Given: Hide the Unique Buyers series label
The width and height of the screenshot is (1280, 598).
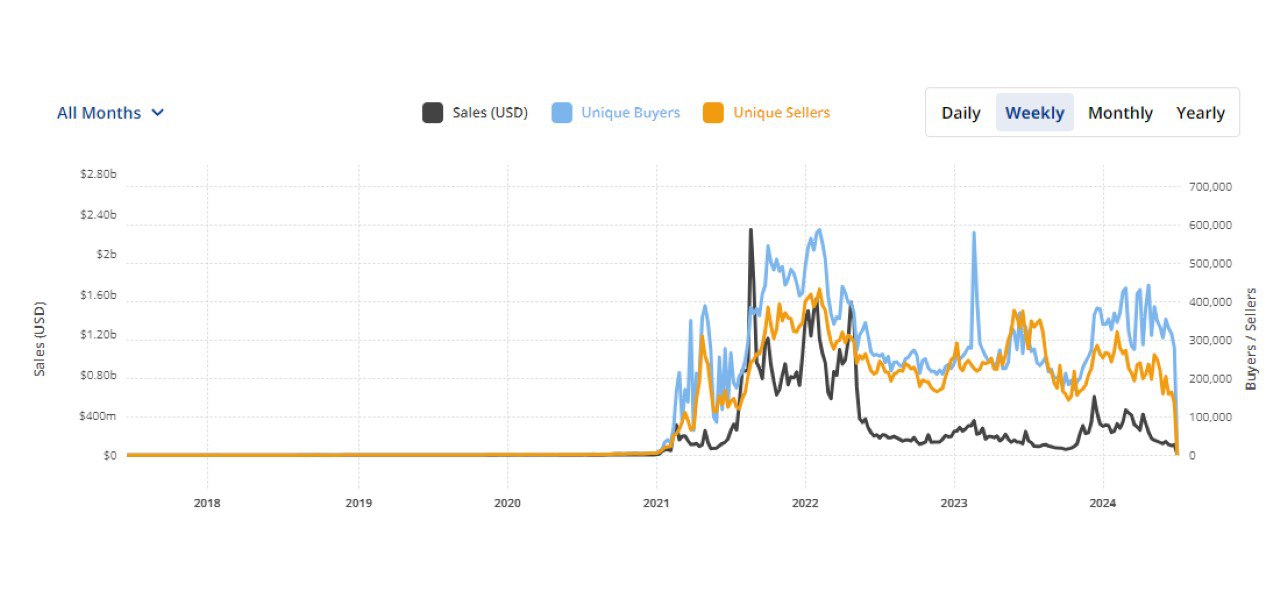Looking at the screenshot, I should pyautogui.click(x=630, y=113).
